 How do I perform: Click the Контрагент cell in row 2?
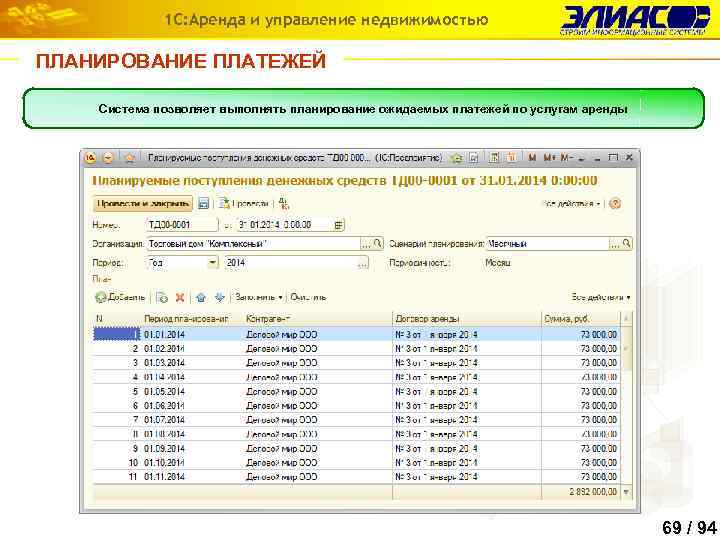(318, 349)
